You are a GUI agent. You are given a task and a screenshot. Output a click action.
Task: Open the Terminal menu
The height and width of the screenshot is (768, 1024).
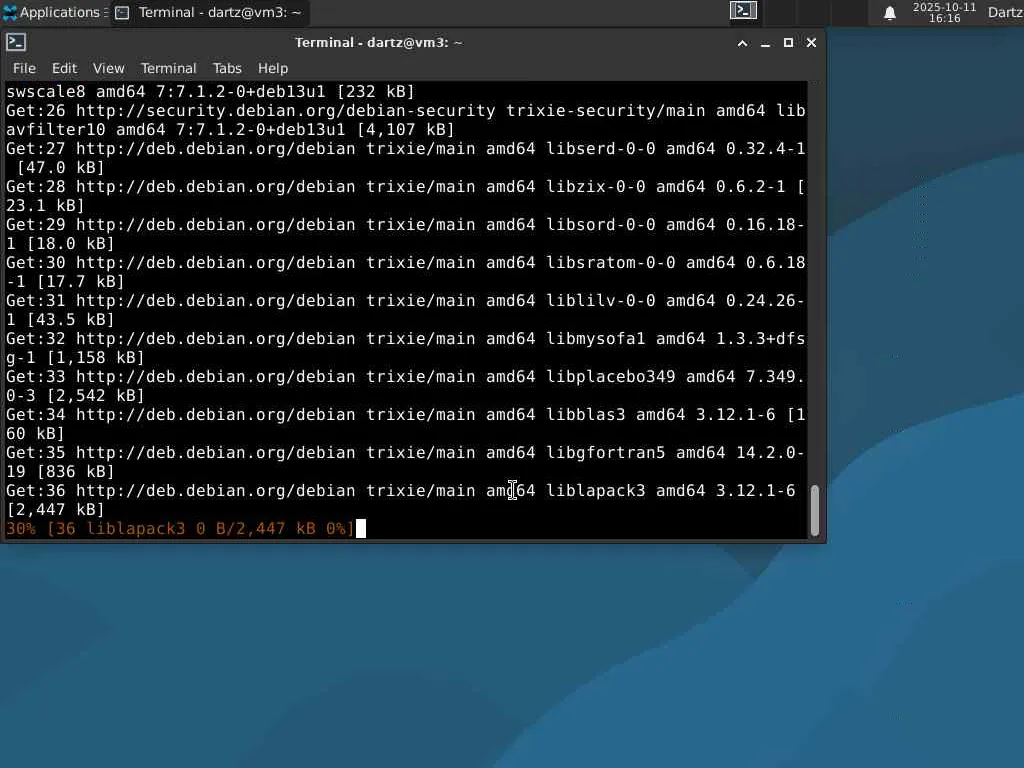point(168,68)
